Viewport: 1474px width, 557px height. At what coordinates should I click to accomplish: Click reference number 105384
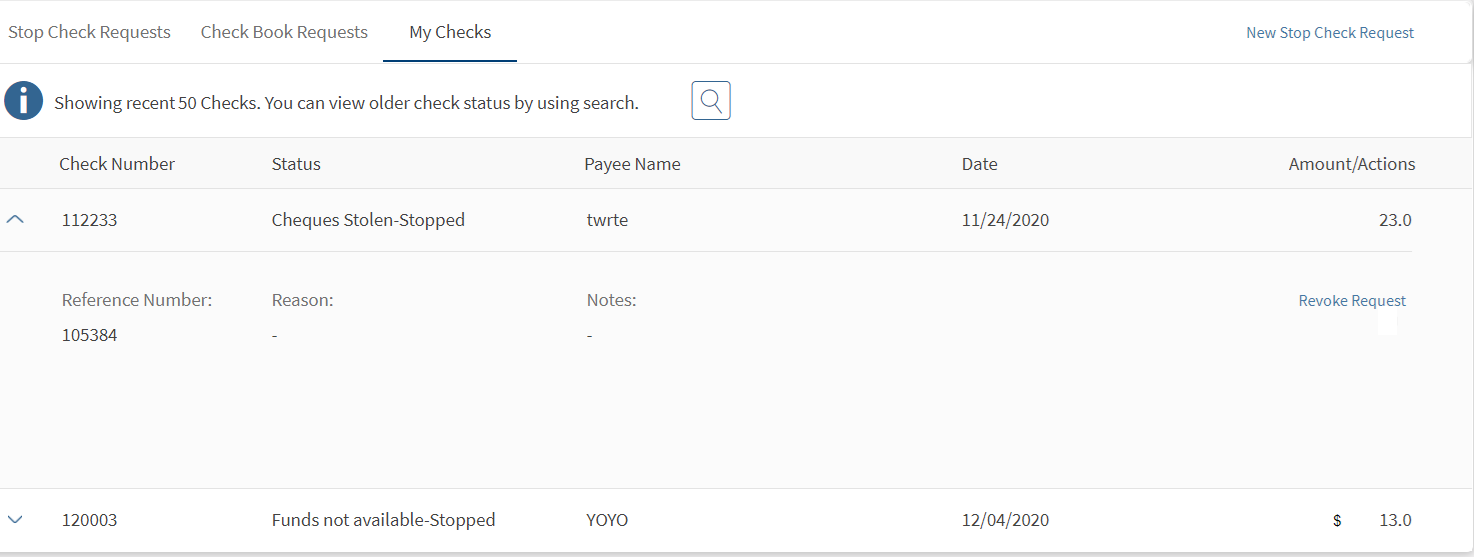coord(89,335)
